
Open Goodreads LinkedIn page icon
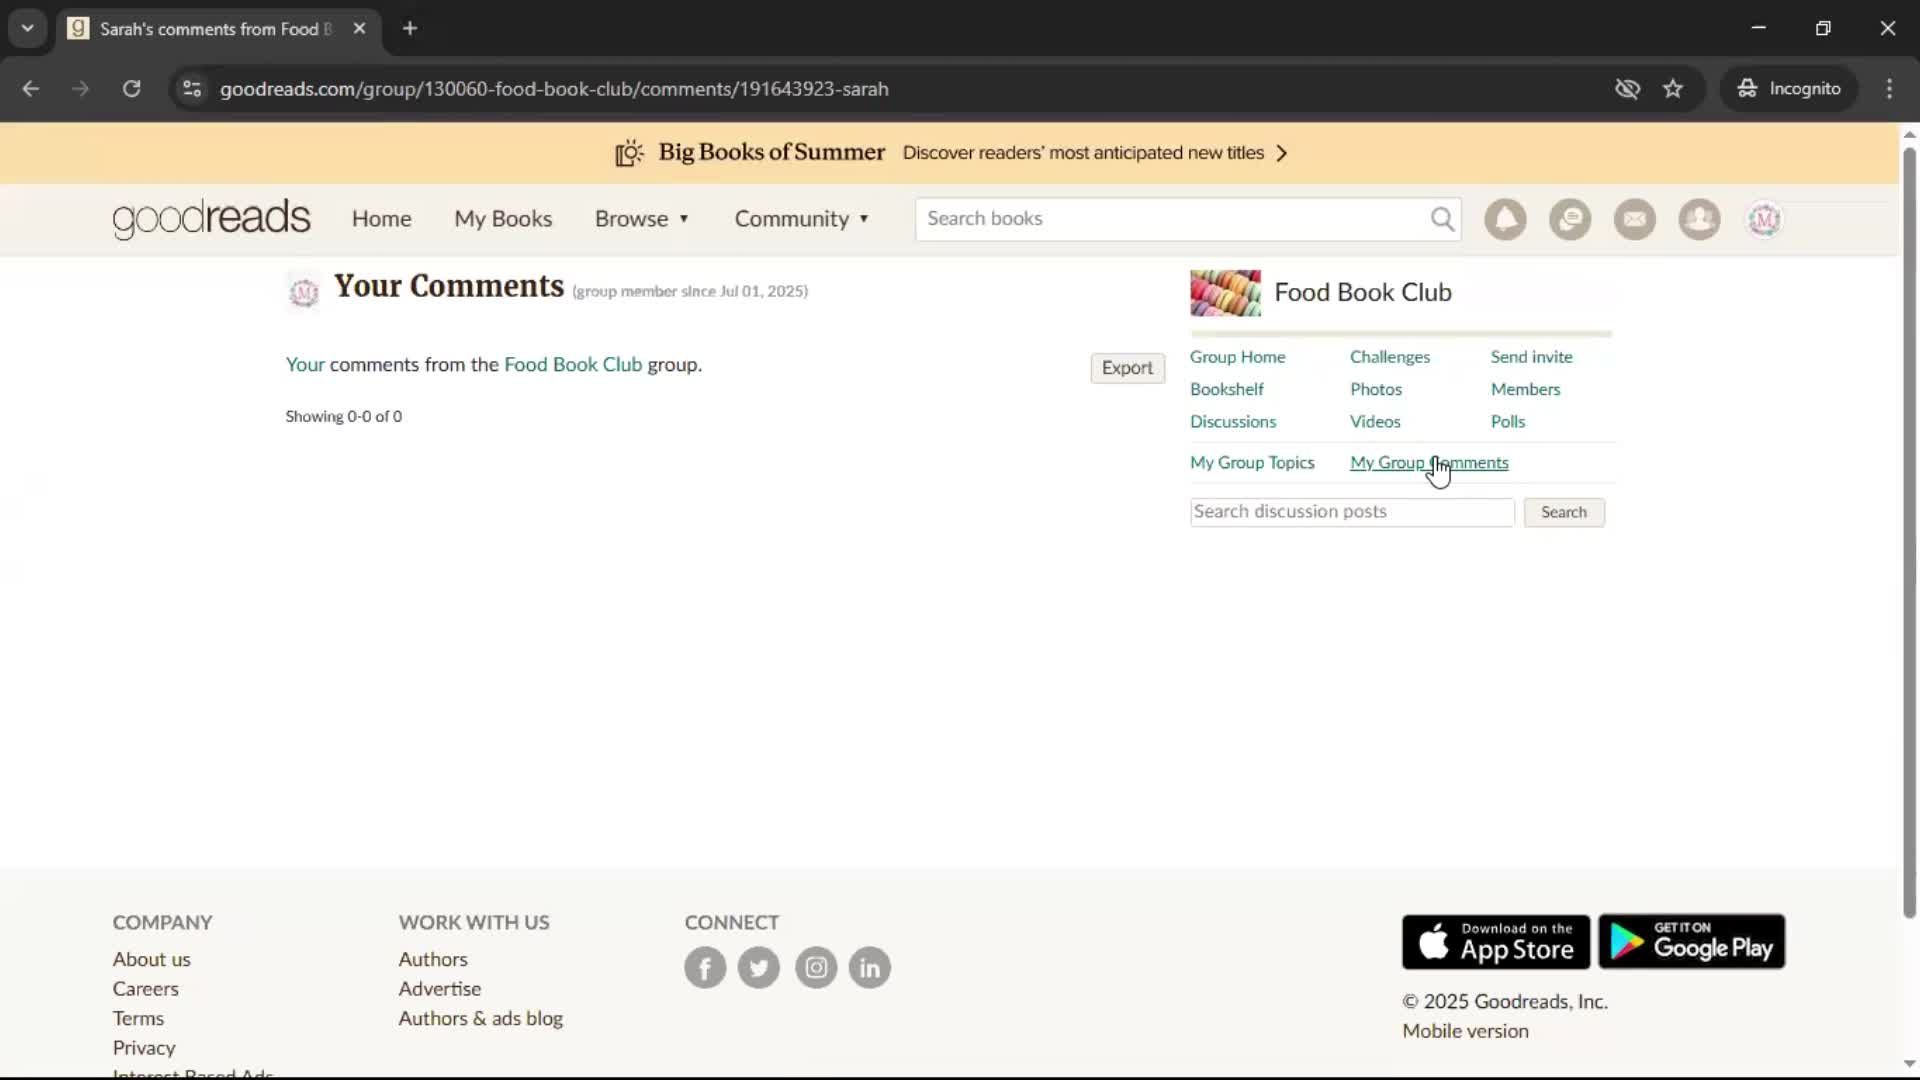coord(870,967)
